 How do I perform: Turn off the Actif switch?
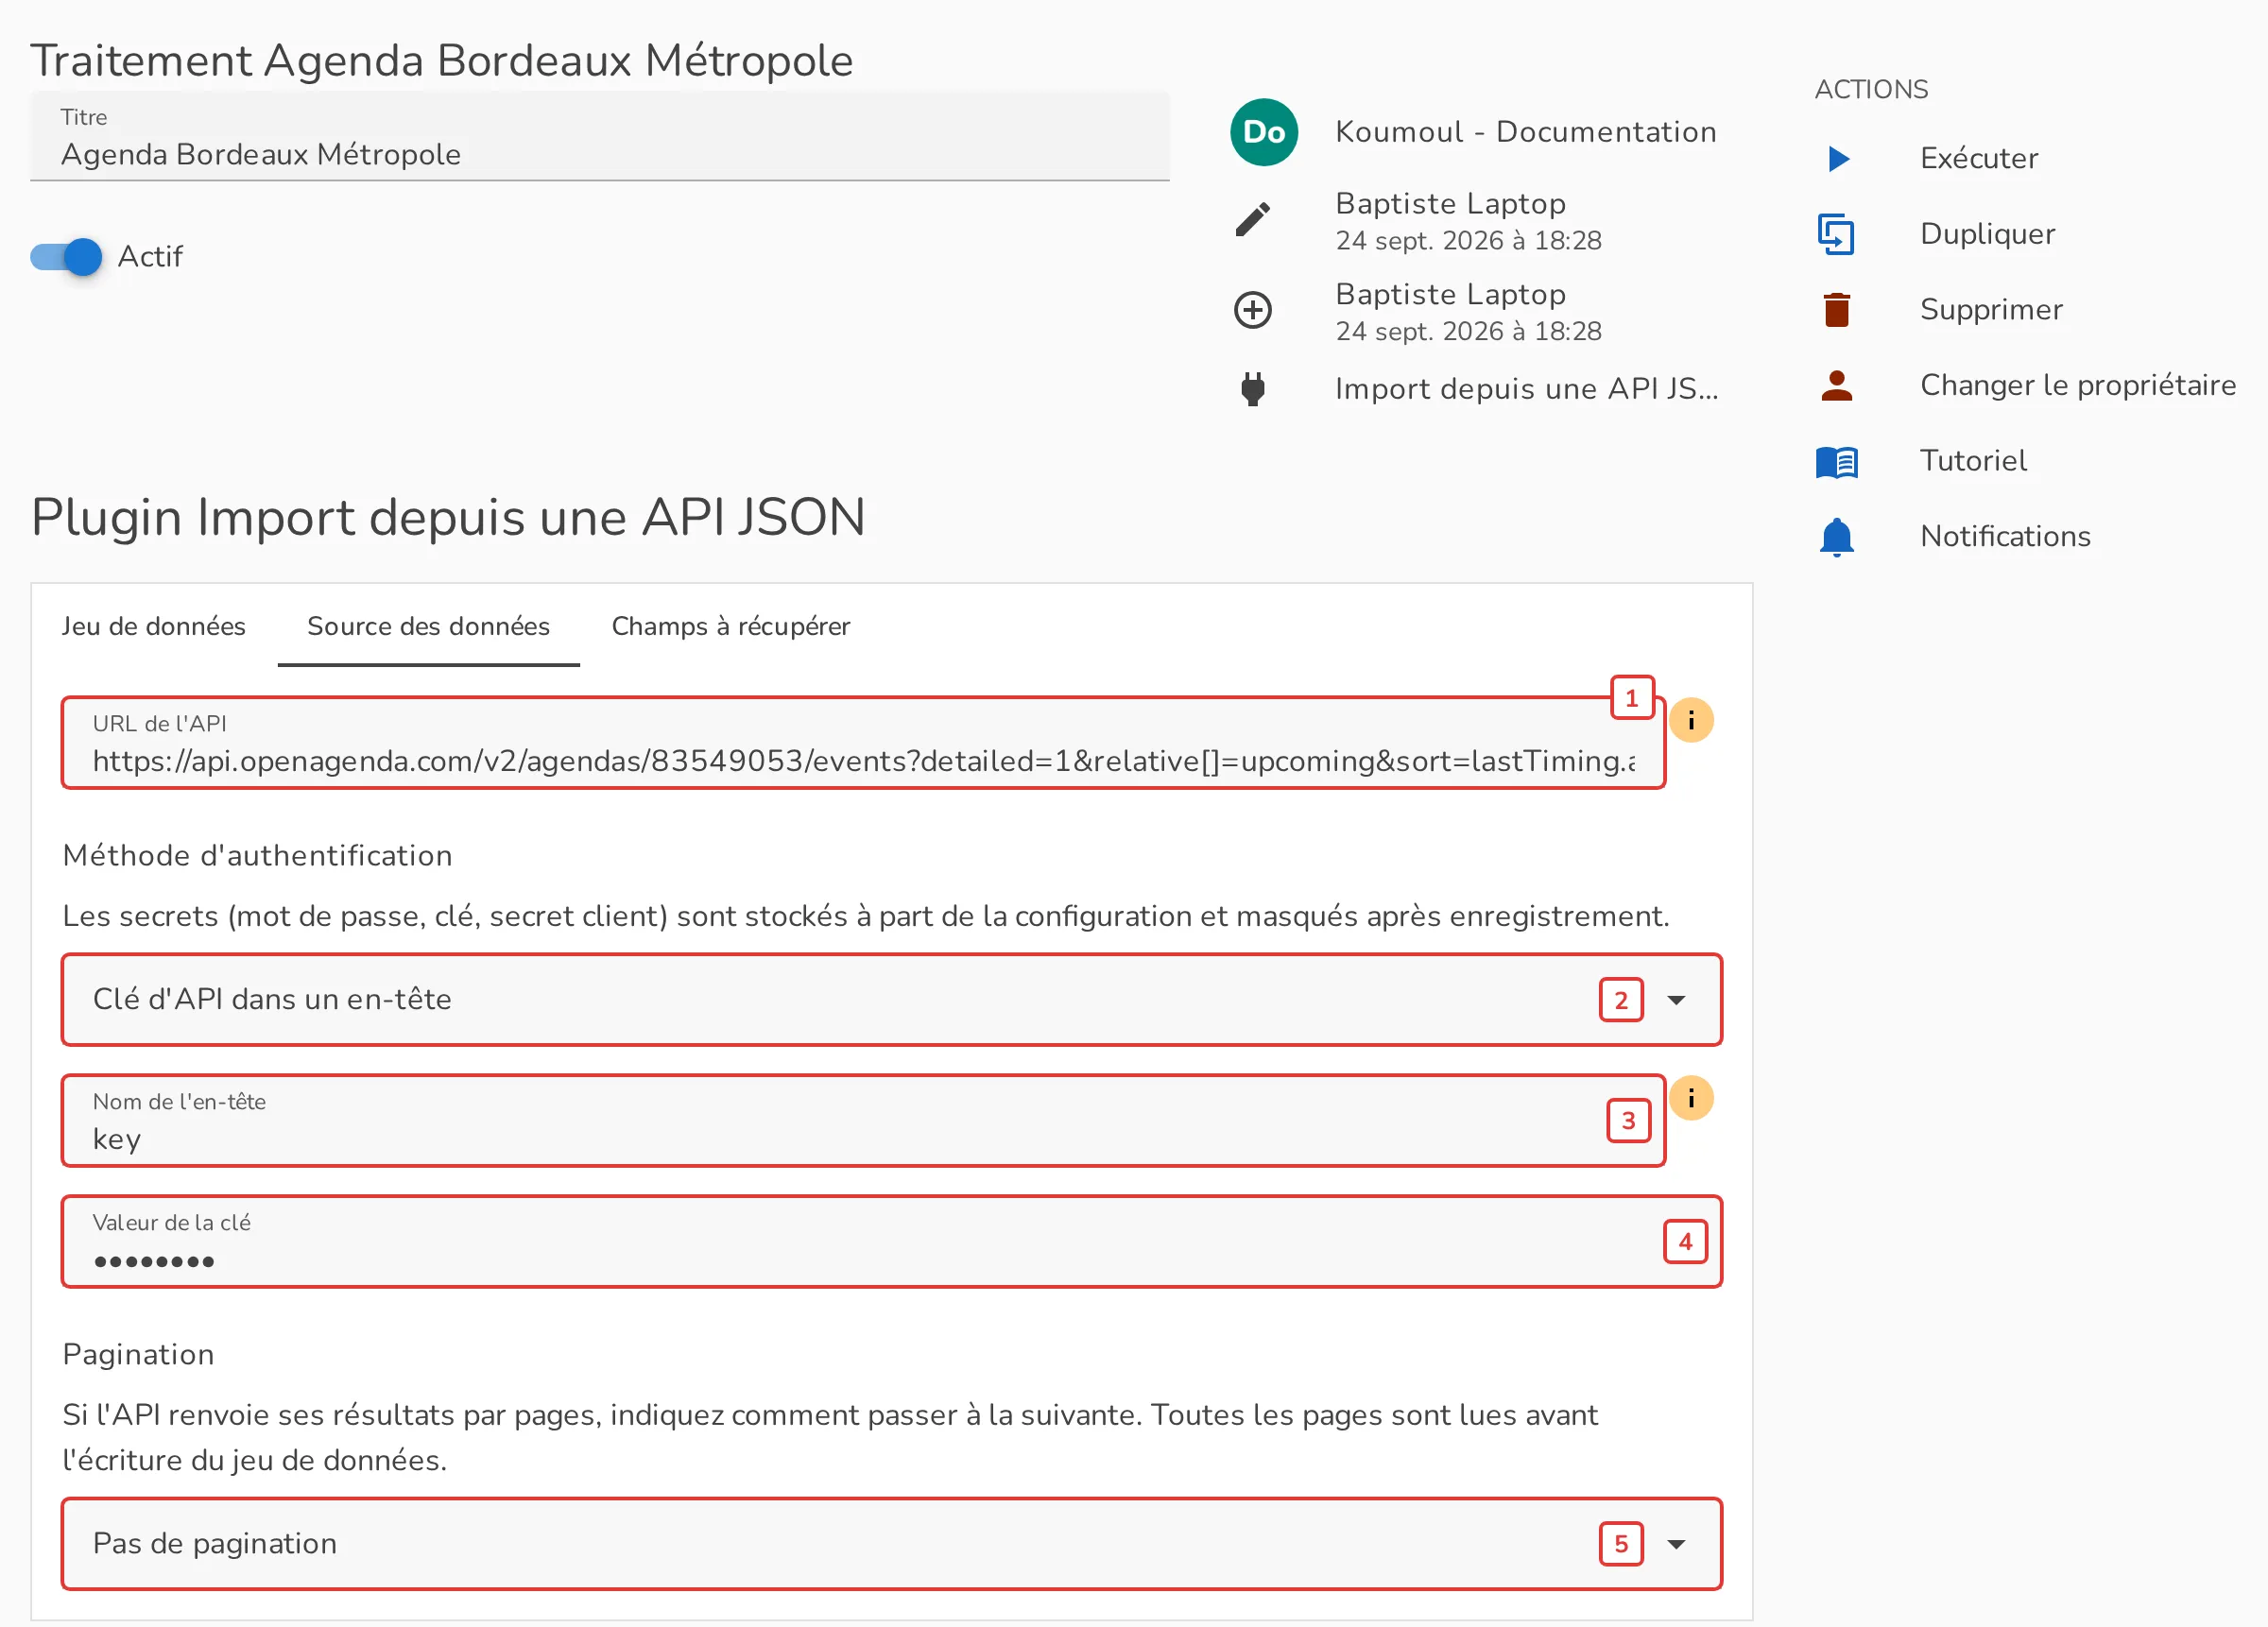[66, 257]
